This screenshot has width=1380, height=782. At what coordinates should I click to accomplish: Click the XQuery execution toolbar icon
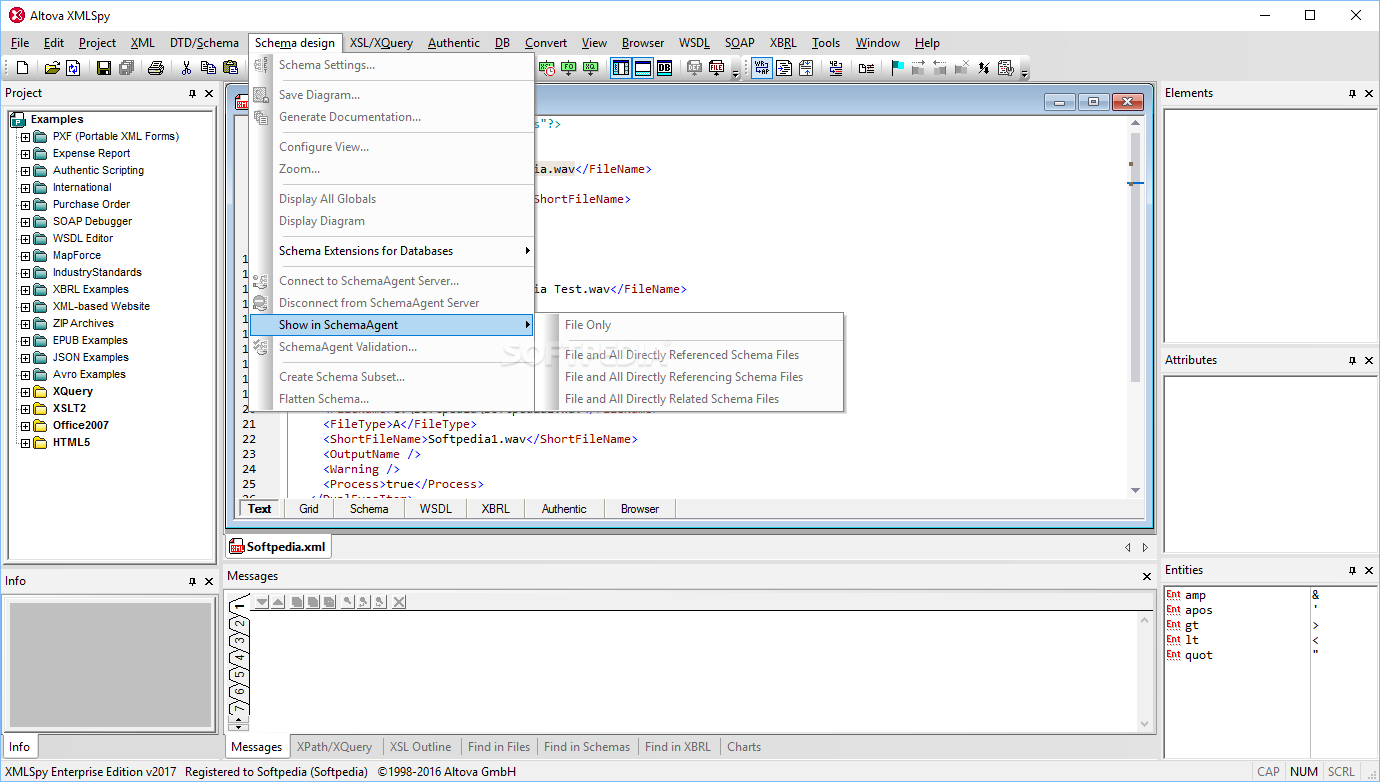click(x=591, y=68)
